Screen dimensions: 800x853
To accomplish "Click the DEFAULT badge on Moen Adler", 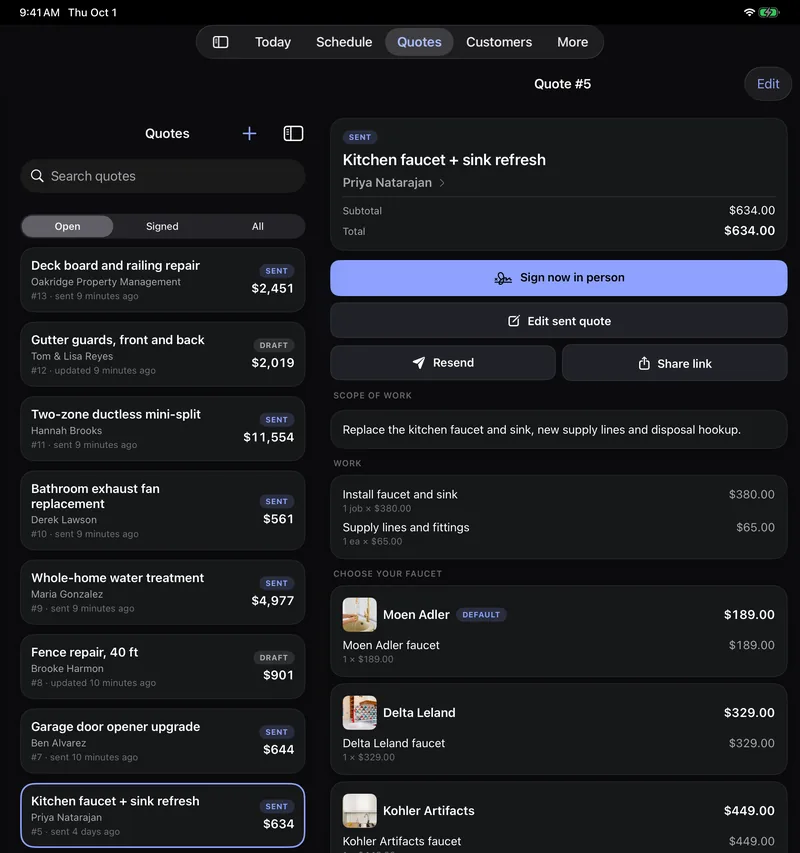I will (481, 615).
